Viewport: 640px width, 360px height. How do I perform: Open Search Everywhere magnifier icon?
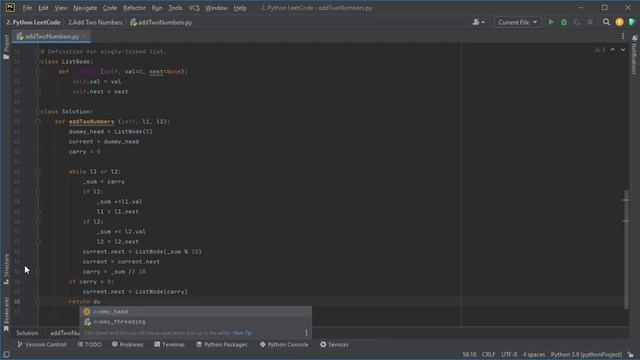tap(607, 22)
